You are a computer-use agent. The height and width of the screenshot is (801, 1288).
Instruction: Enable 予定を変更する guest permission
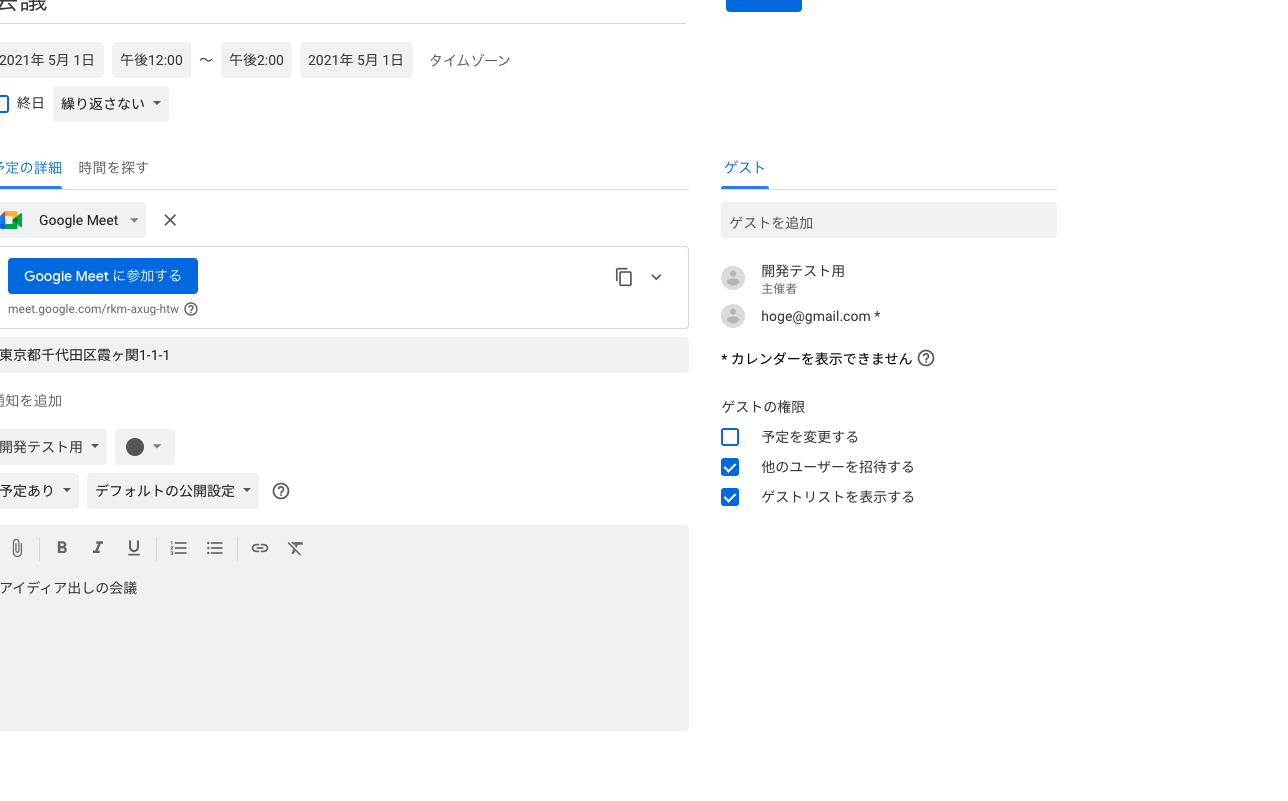click(x=730, y=437)
